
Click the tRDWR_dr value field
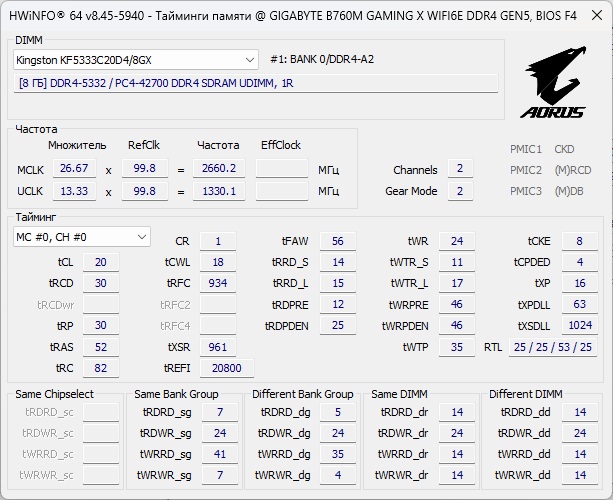(x=457, y=433)
